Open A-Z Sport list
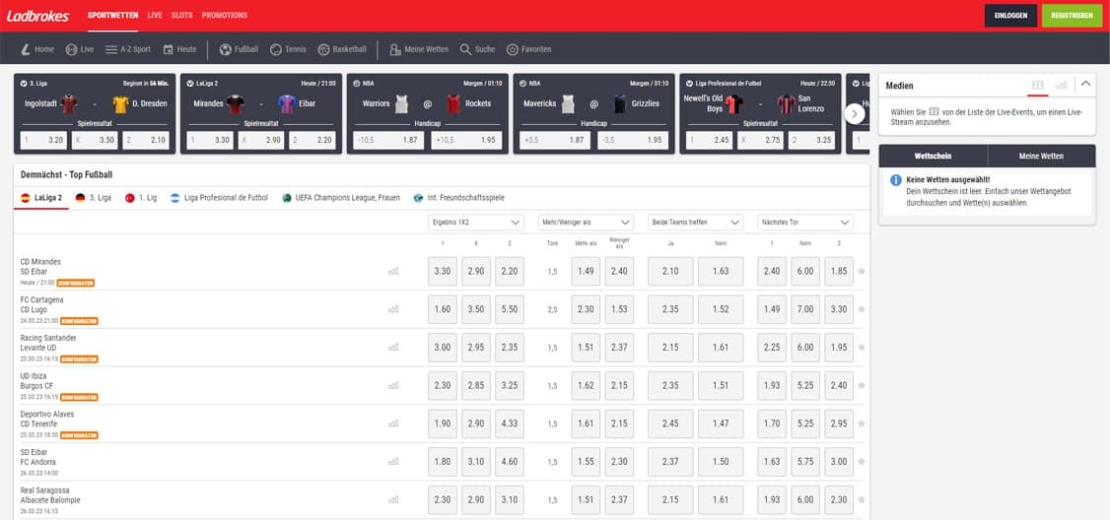 click(x=128, y=50)
